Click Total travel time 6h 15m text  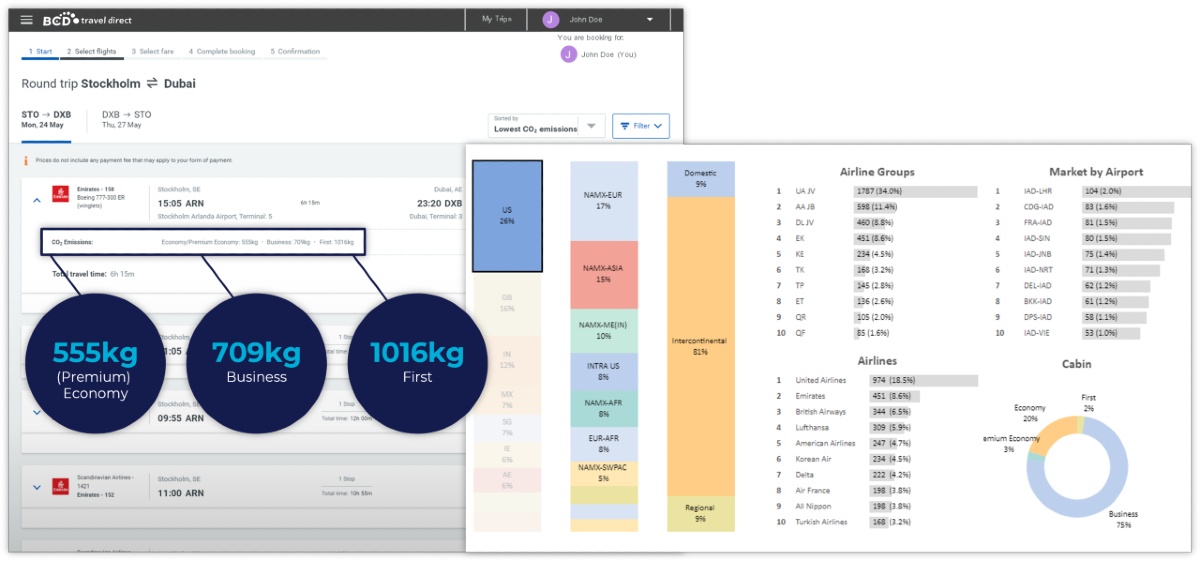click(93, 274)
